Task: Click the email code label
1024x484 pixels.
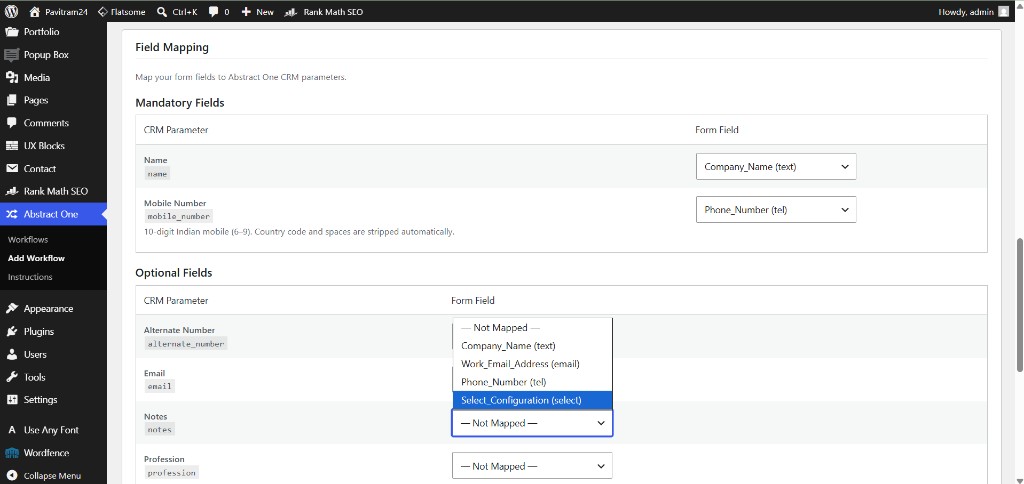Action: (x=159, y=386)
